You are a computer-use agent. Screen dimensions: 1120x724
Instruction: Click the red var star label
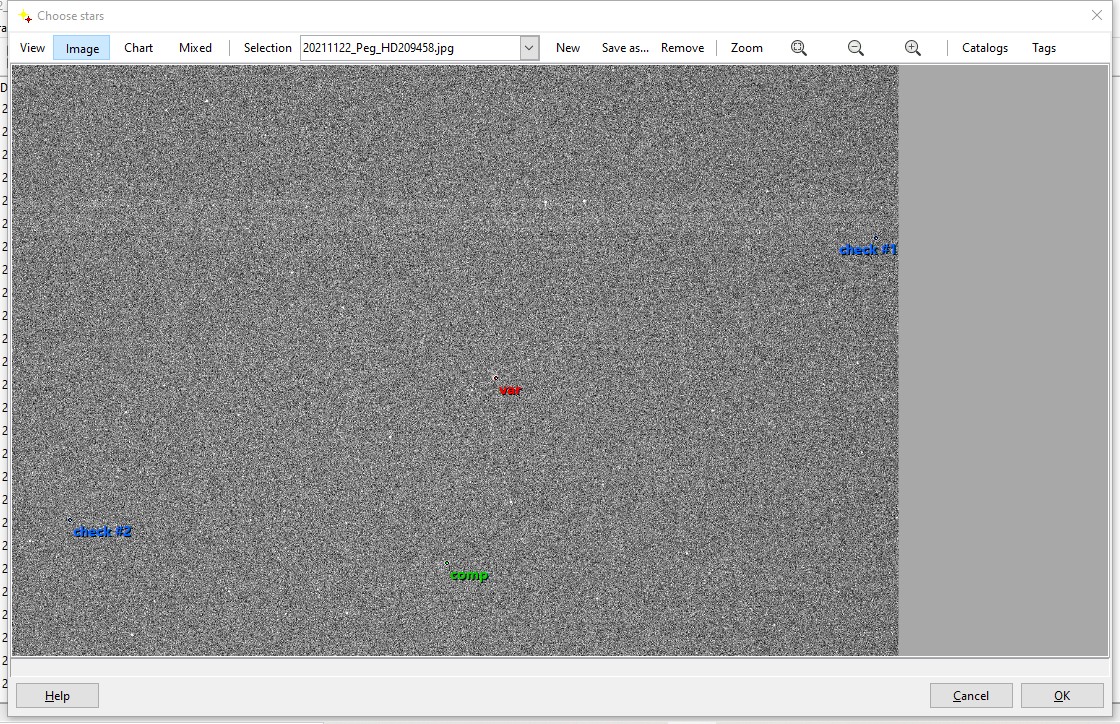click(510, 390)
